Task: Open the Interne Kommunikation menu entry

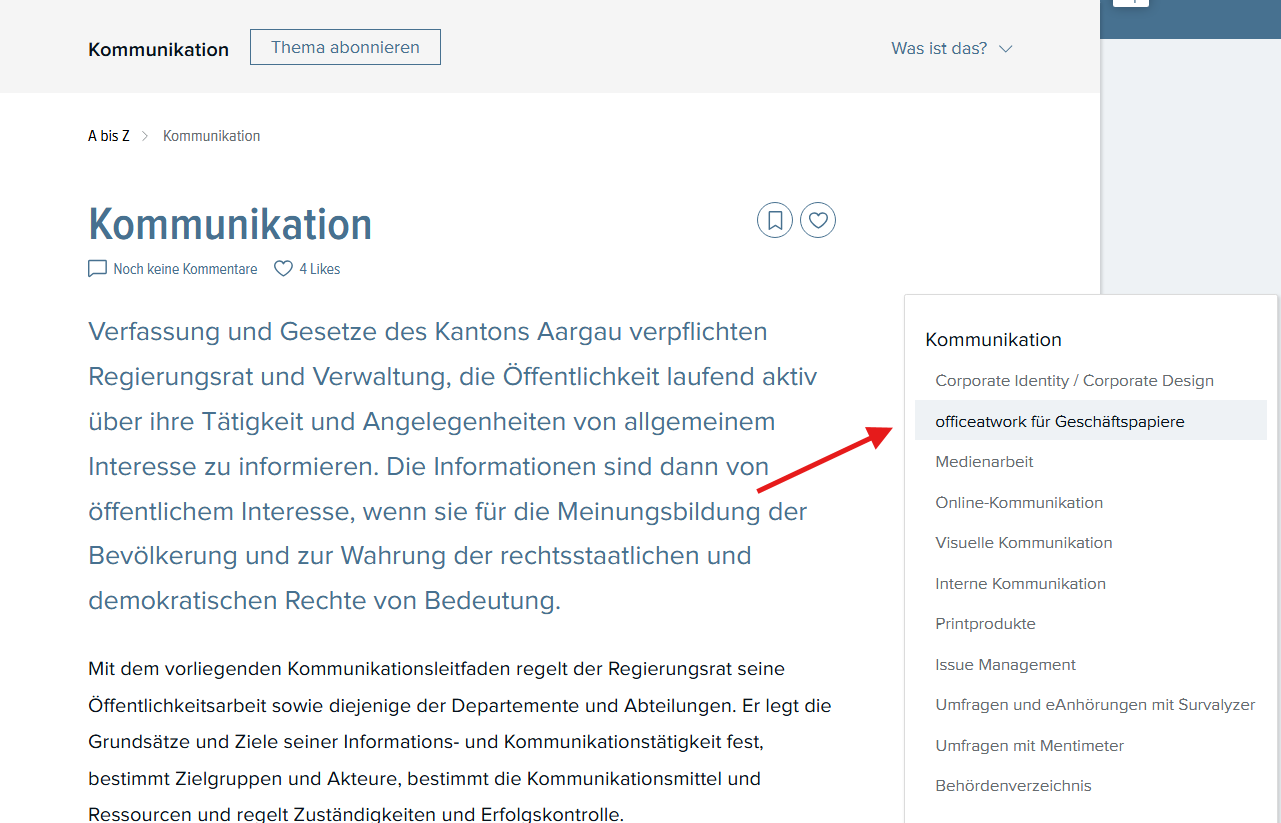Action: [x=1021, y=583]
